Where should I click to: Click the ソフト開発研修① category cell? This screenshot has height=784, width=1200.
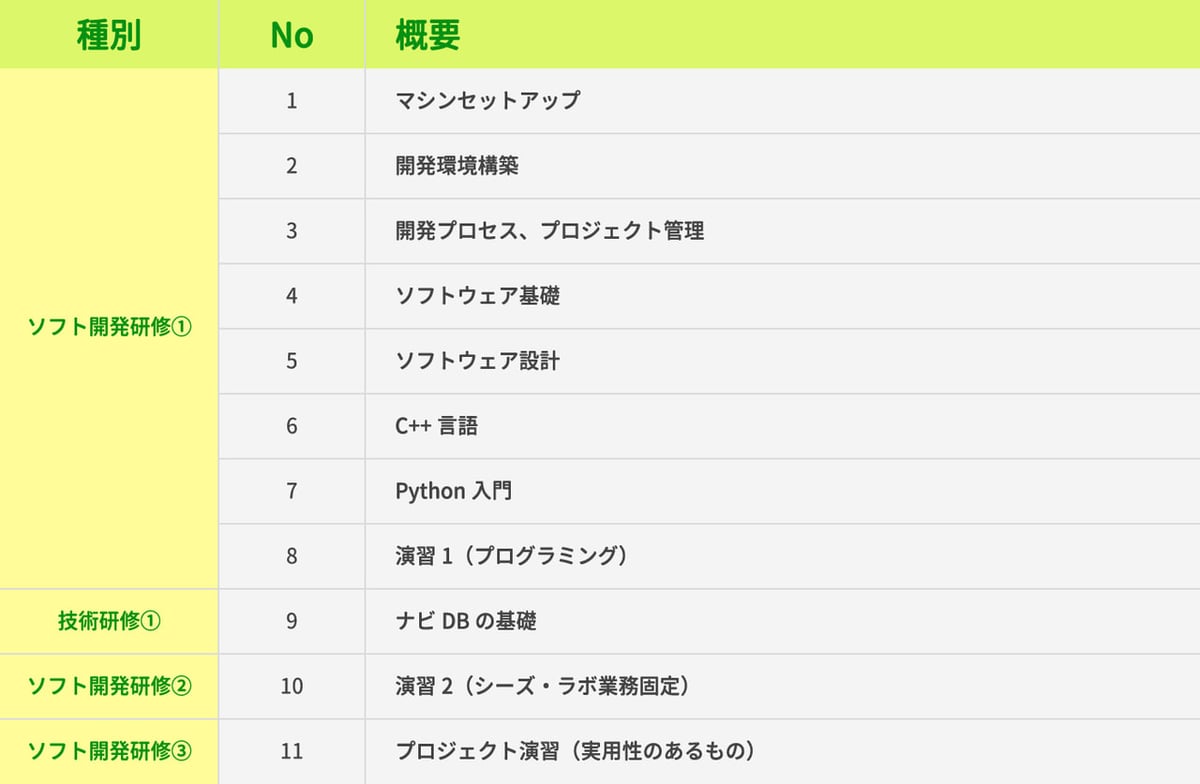tap(108, 328)
